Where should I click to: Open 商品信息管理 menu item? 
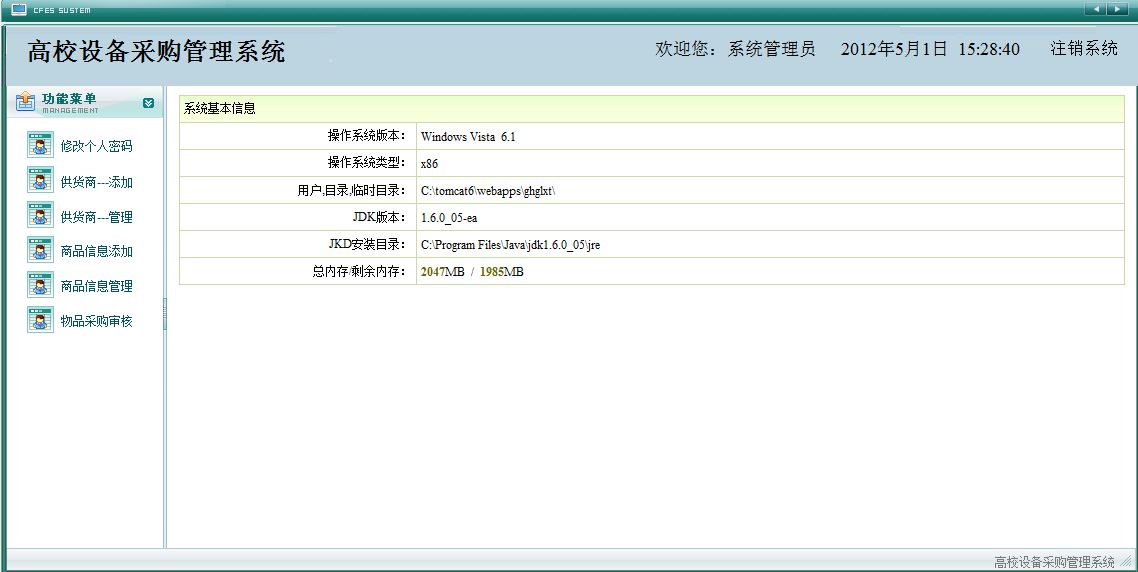[x=97, y=286]
